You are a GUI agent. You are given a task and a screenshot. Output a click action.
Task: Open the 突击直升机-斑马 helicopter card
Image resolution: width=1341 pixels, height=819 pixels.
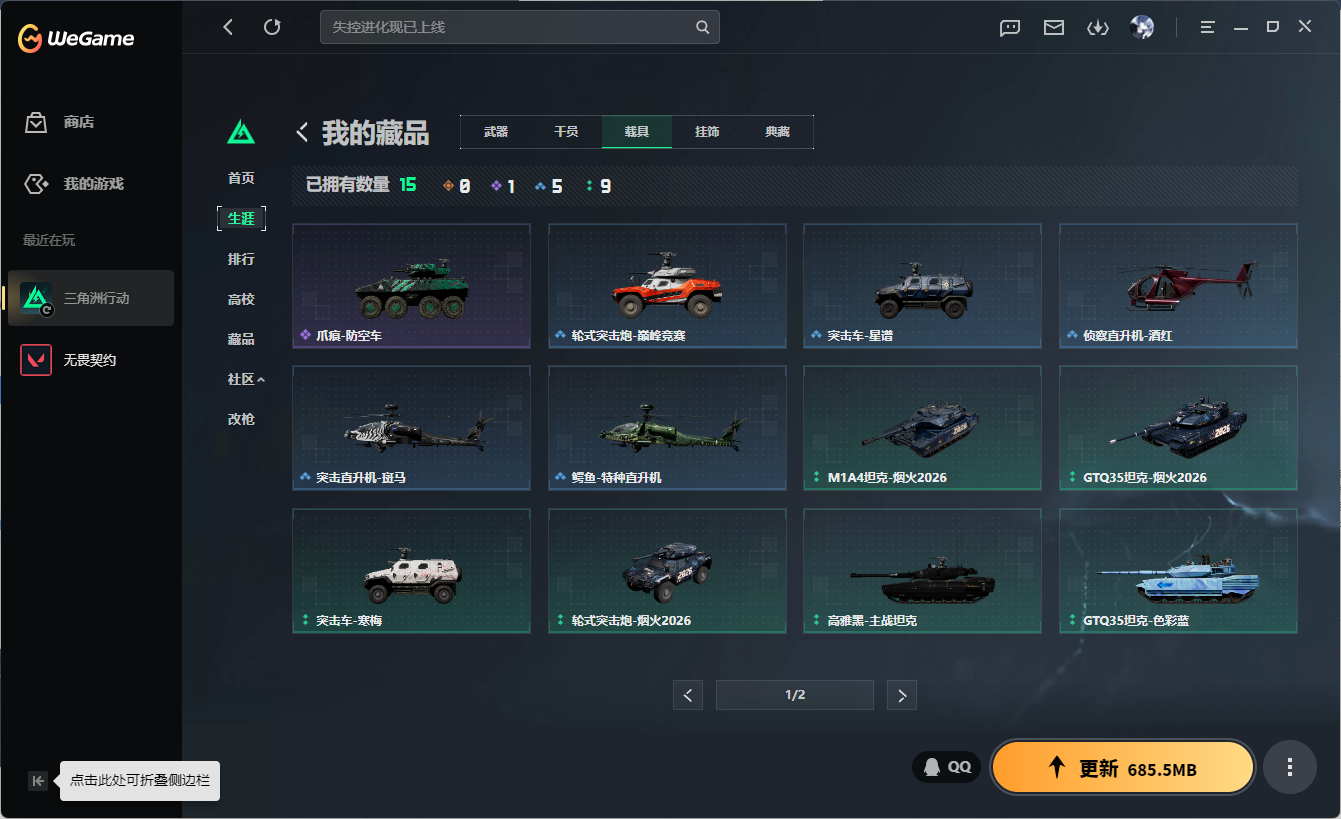[x=411, y=428]
